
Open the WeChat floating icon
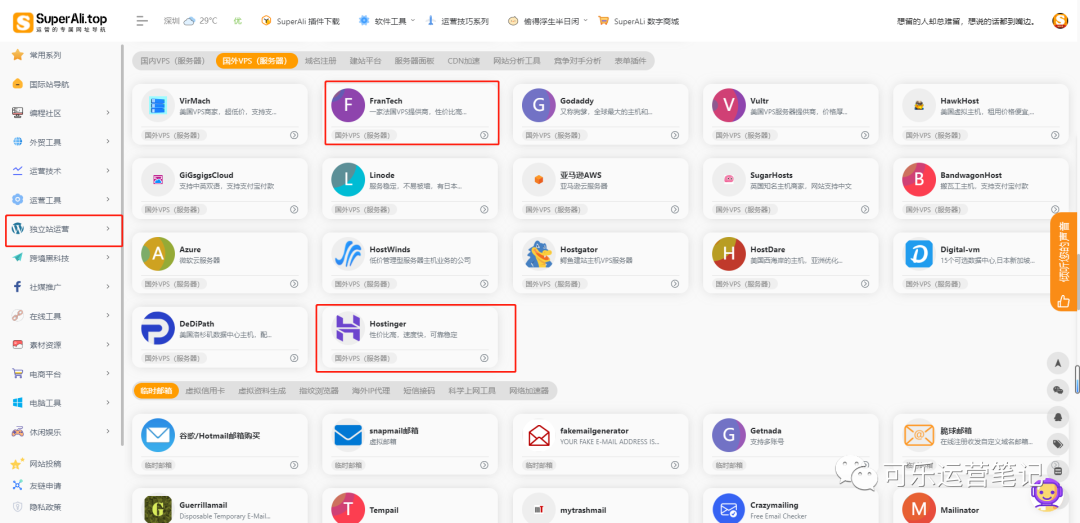click(1057, 390)
